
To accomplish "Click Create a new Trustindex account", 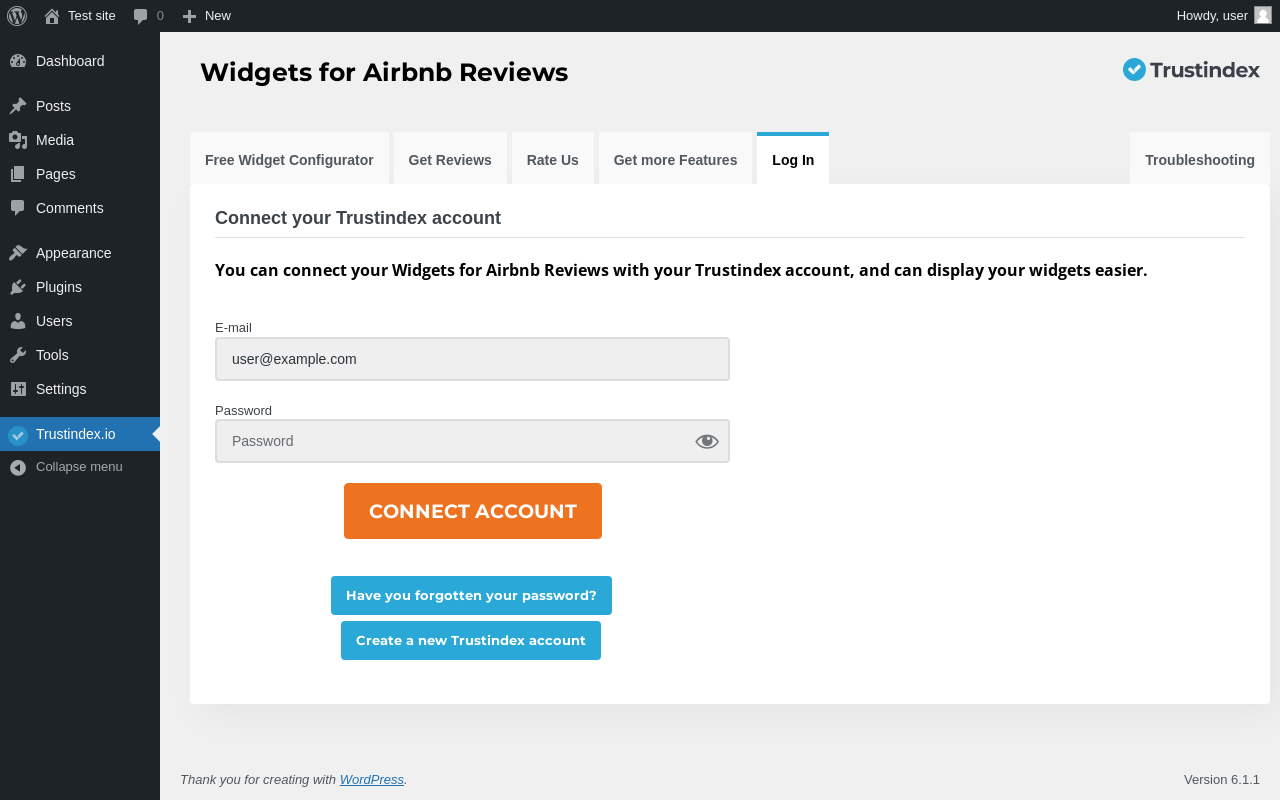I will coord(471,640).
